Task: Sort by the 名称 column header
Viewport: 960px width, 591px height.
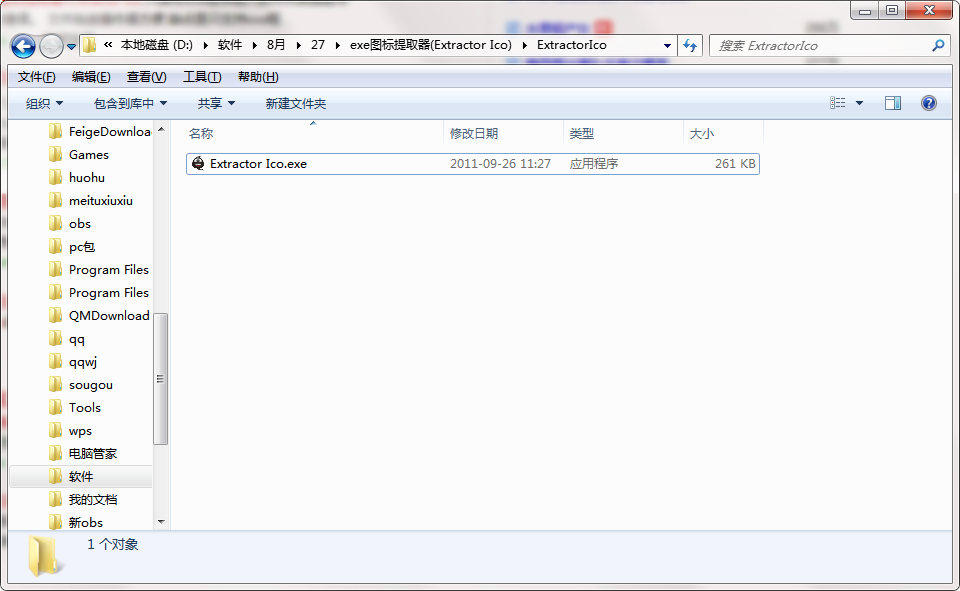Action: [201, 133]
